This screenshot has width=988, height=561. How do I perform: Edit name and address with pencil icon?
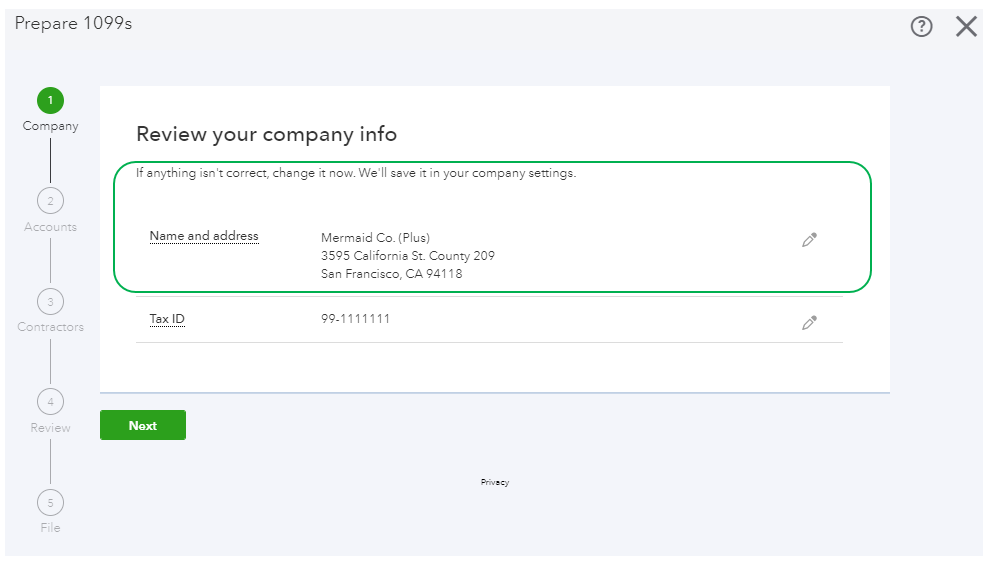tap(810, 240)
